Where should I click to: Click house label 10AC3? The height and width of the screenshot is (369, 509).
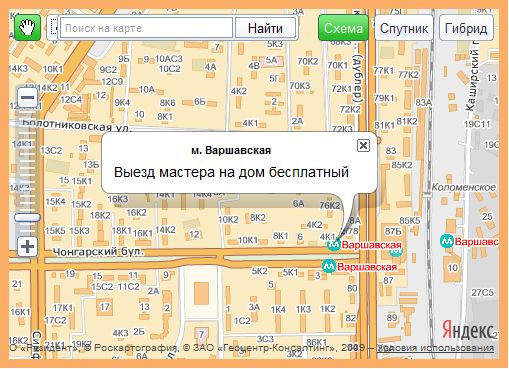click(169, 59)
